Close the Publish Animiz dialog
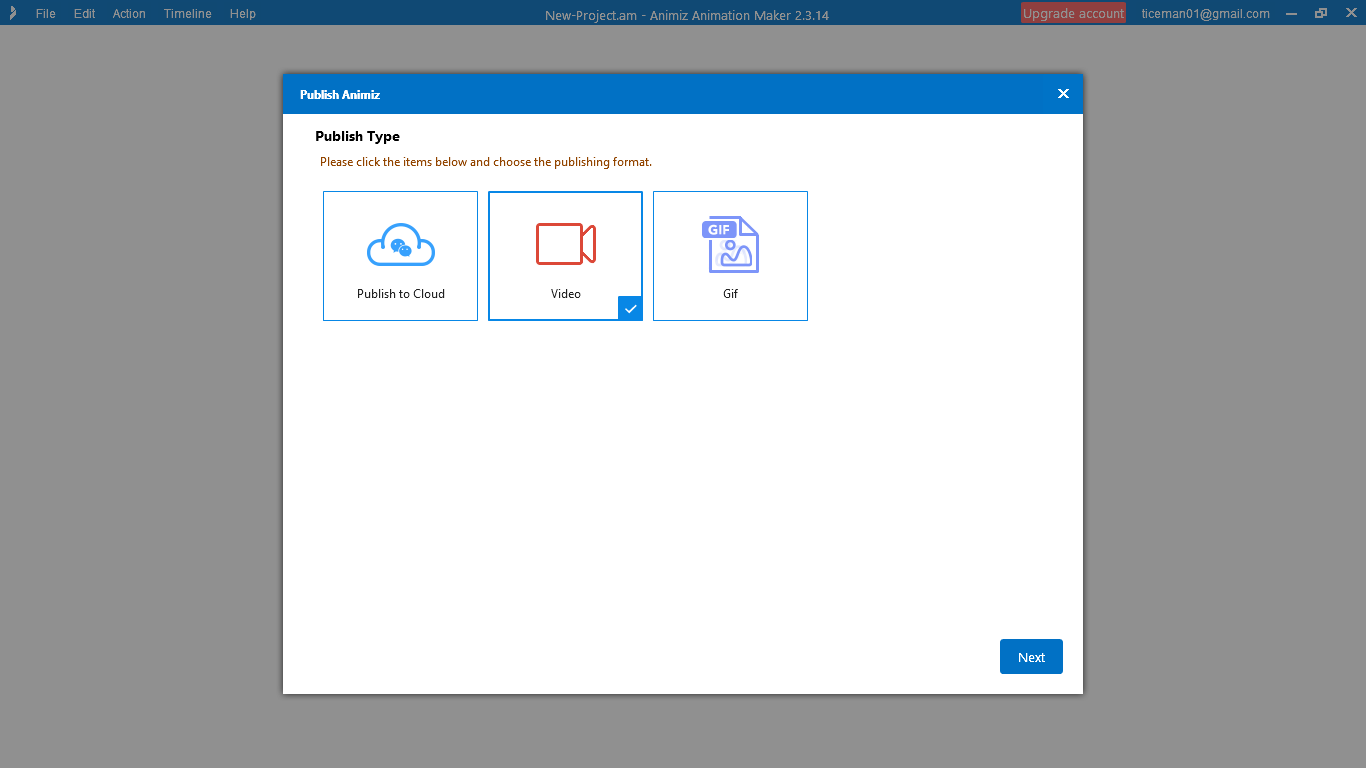Viewport: 1366px width, 768px height. (1063, 94)
